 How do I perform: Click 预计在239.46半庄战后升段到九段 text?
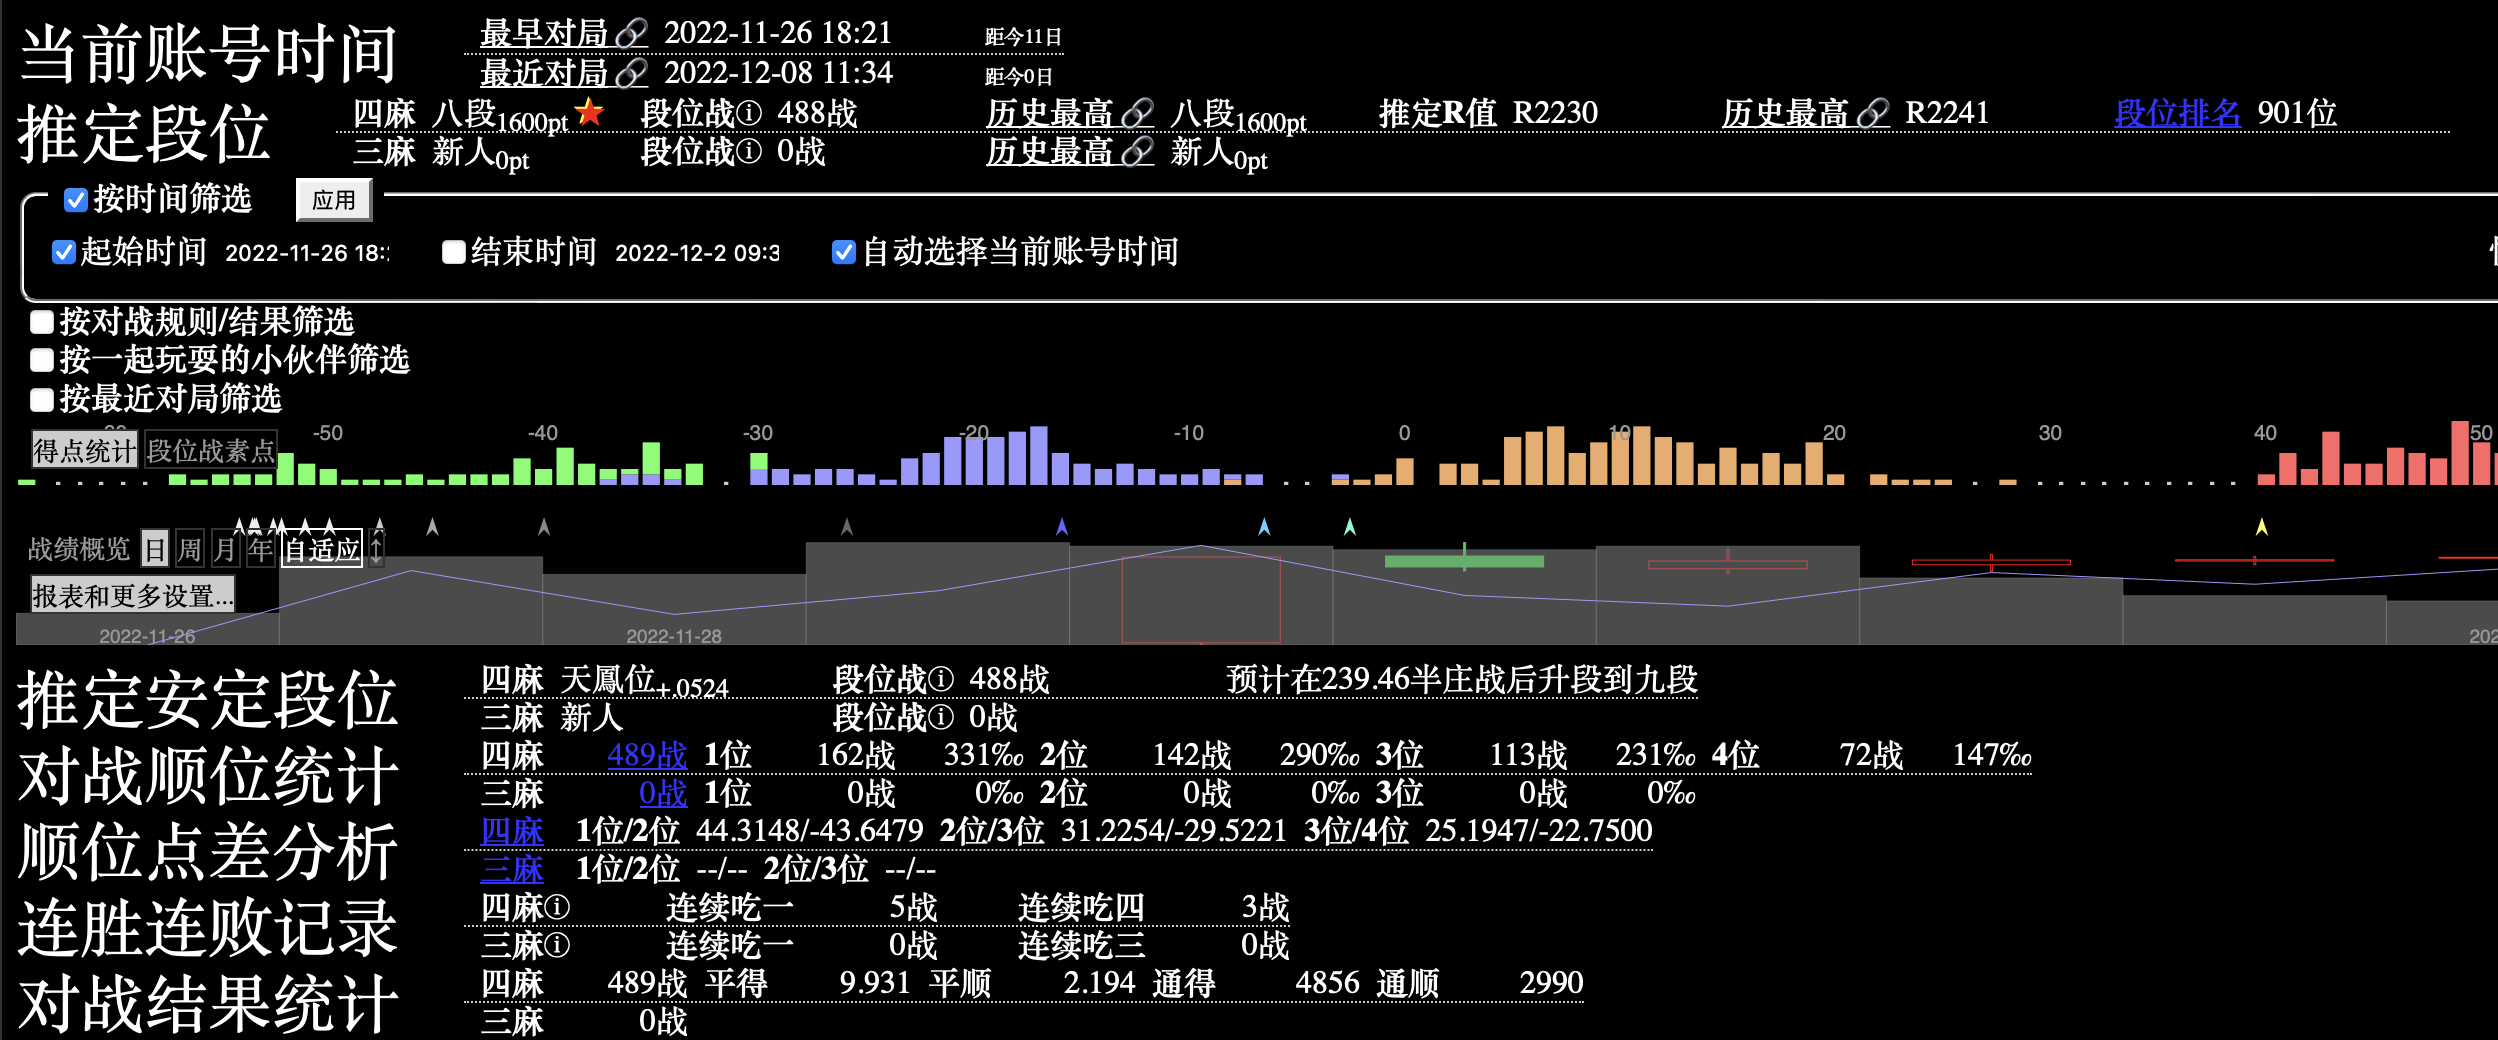tap(1462, 680)
